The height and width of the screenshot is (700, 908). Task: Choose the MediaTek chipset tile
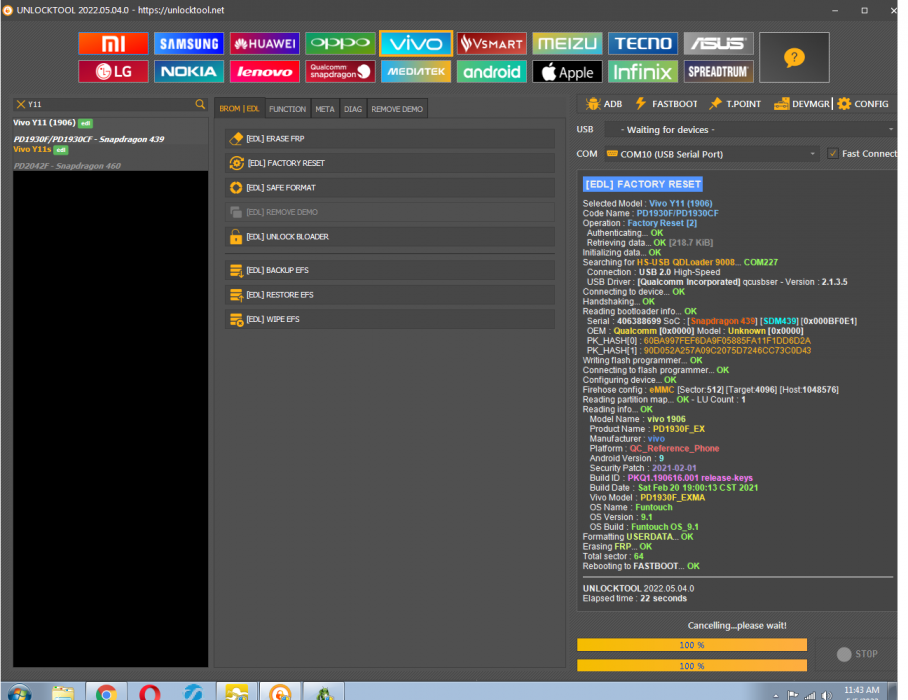coord(416,72)
